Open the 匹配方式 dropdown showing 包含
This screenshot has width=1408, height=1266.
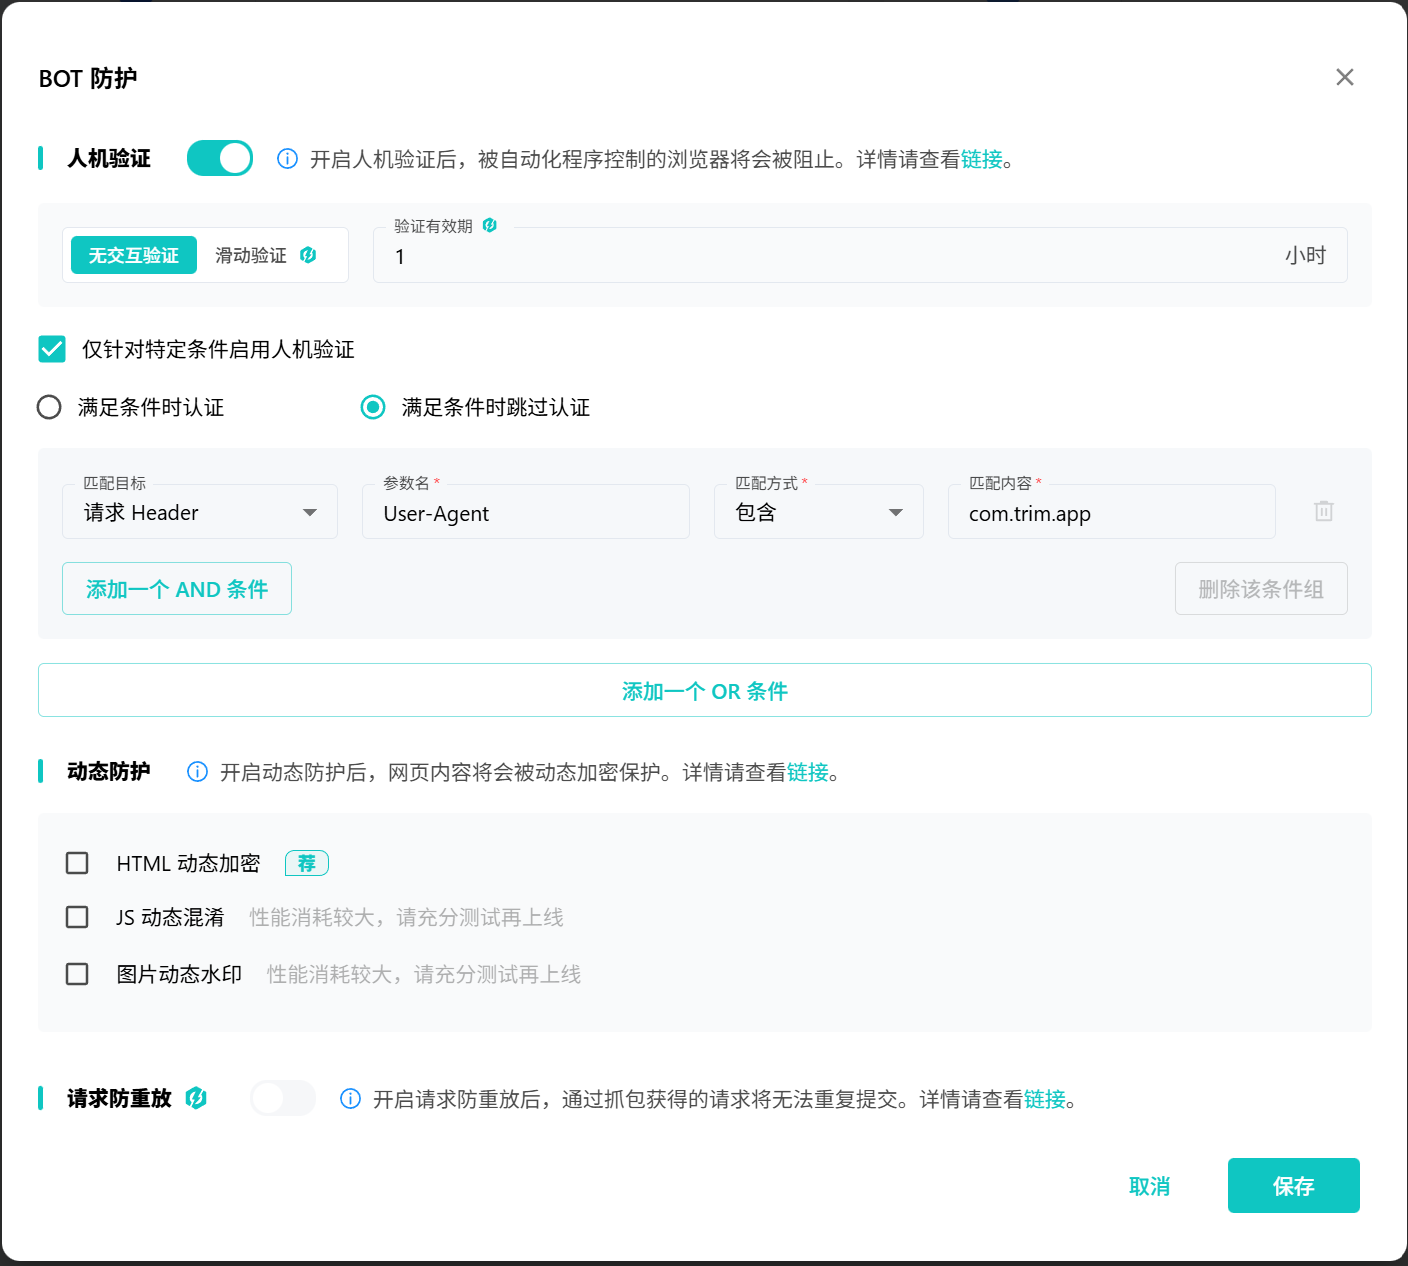(818, 511)
